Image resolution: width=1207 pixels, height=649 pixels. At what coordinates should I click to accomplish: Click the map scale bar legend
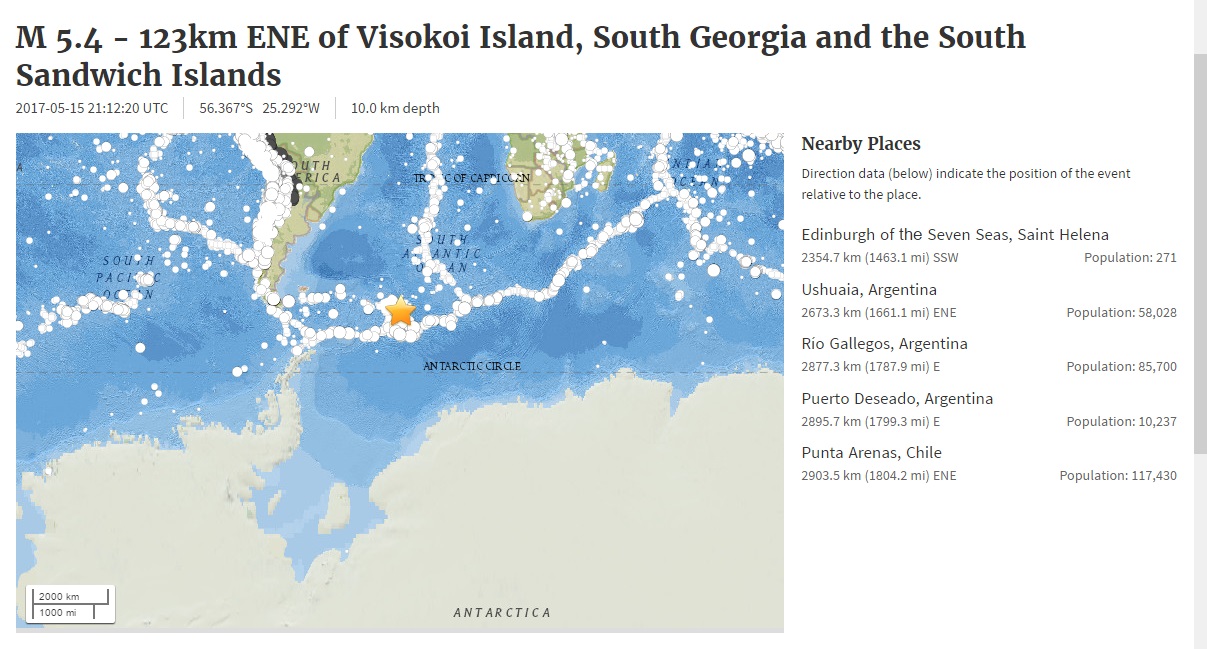70,604
